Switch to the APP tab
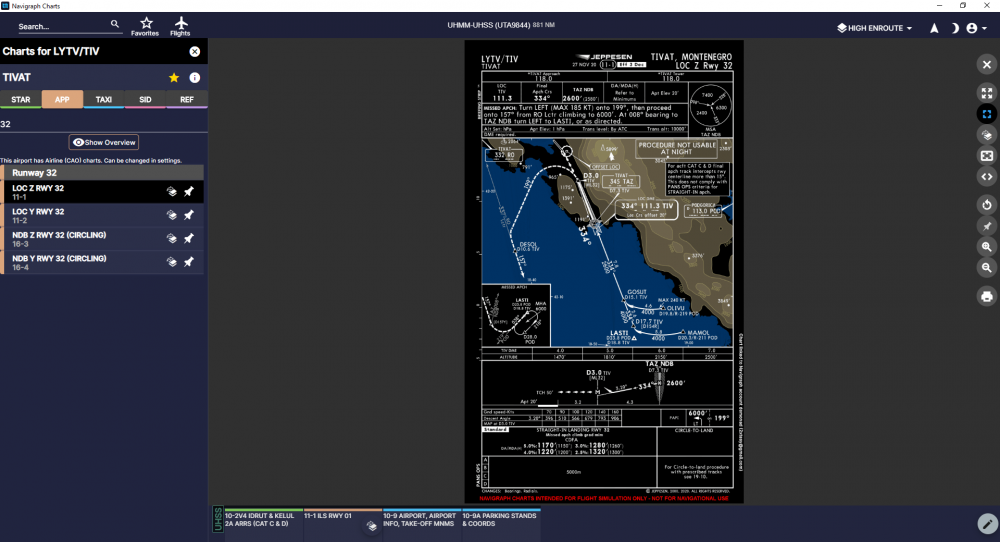This screenshot has height=542, width=1000. coord(62,99)
